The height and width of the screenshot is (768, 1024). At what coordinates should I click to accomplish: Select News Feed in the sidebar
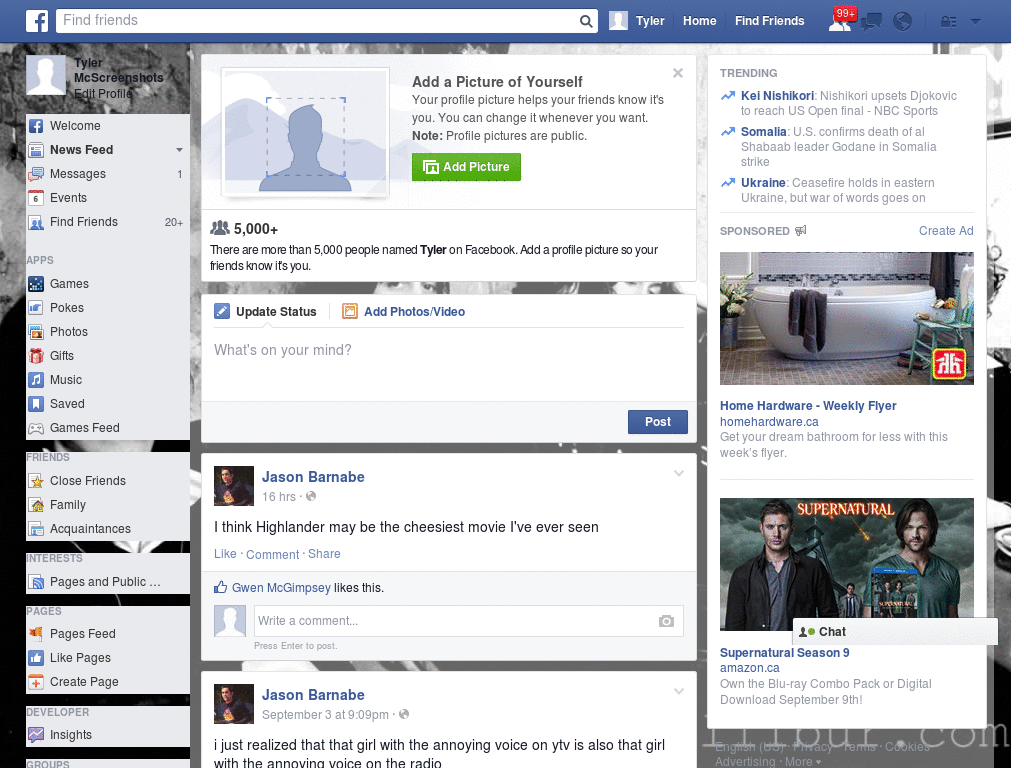[82, 150]
